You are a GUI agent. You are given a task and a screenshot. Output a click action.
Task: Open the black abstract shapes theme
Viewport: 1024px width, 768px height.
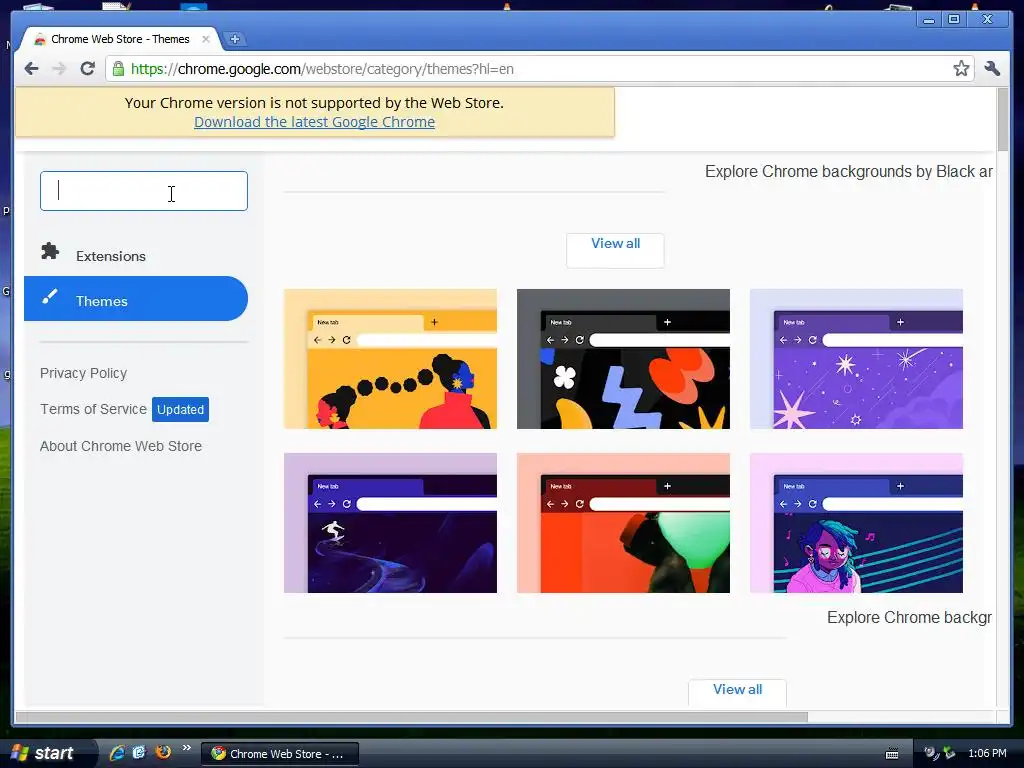pos(623,359)
